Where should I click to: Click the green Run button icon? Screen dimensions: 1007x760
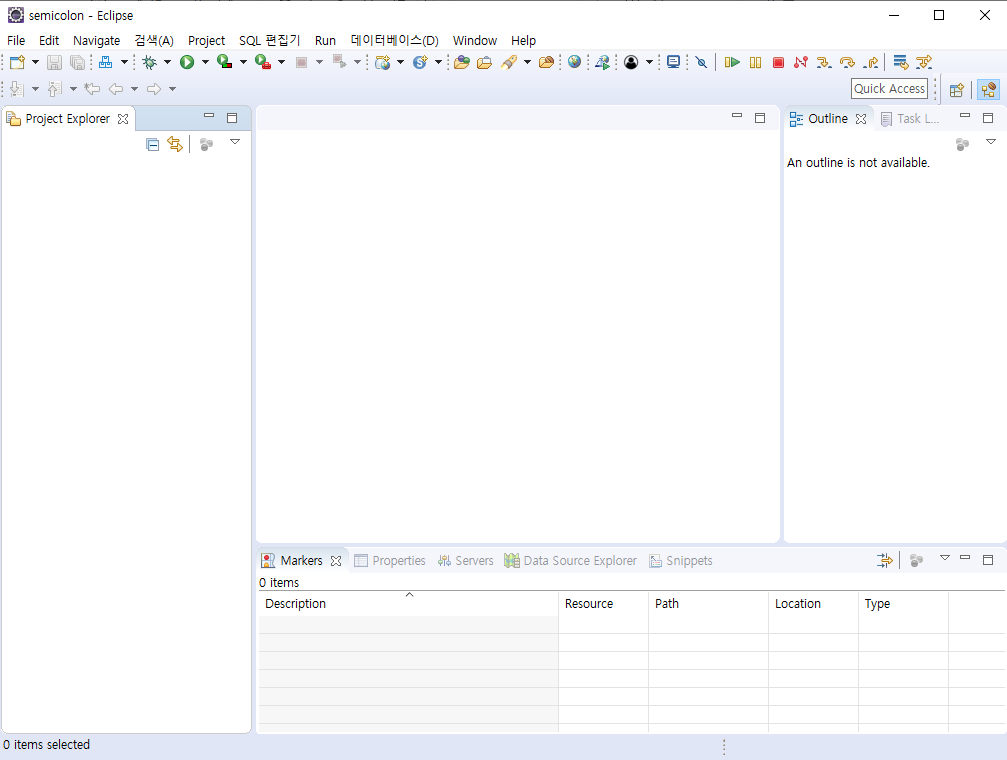pos(187,62)
